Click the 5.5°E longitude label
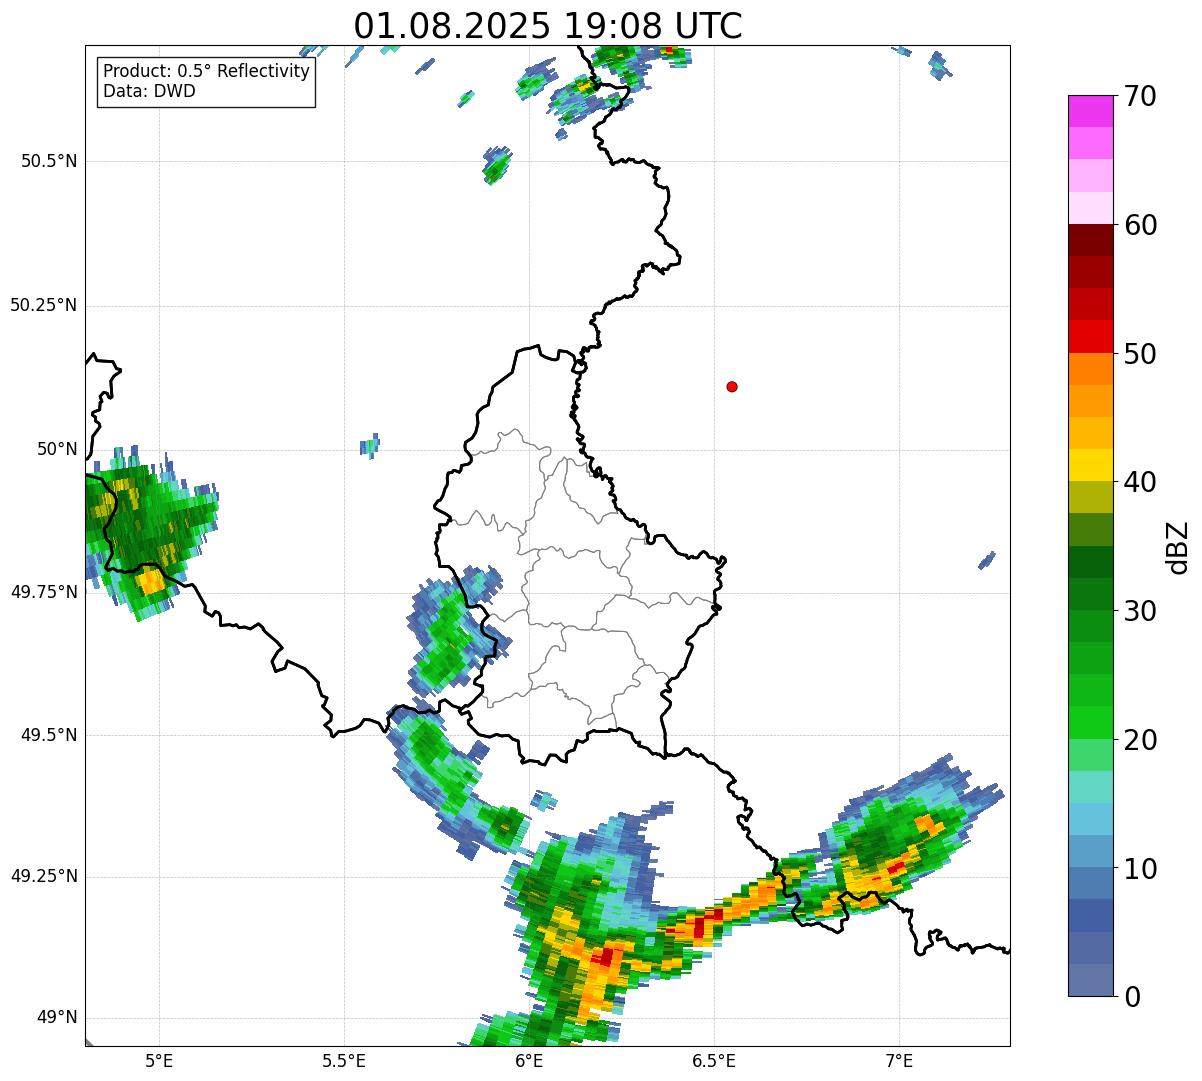 click(x=344, y=1061)
